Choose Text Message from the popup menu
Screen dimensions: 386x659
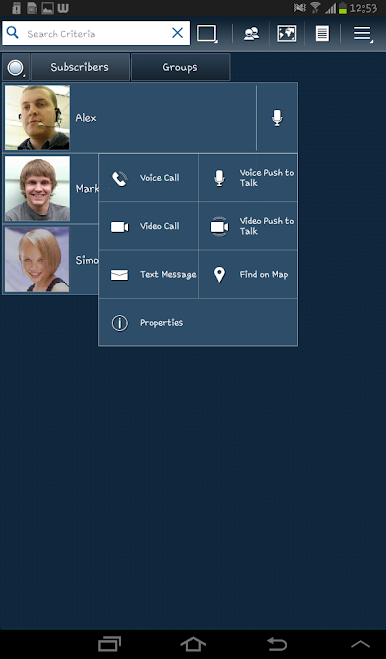[x=148, y=274]
